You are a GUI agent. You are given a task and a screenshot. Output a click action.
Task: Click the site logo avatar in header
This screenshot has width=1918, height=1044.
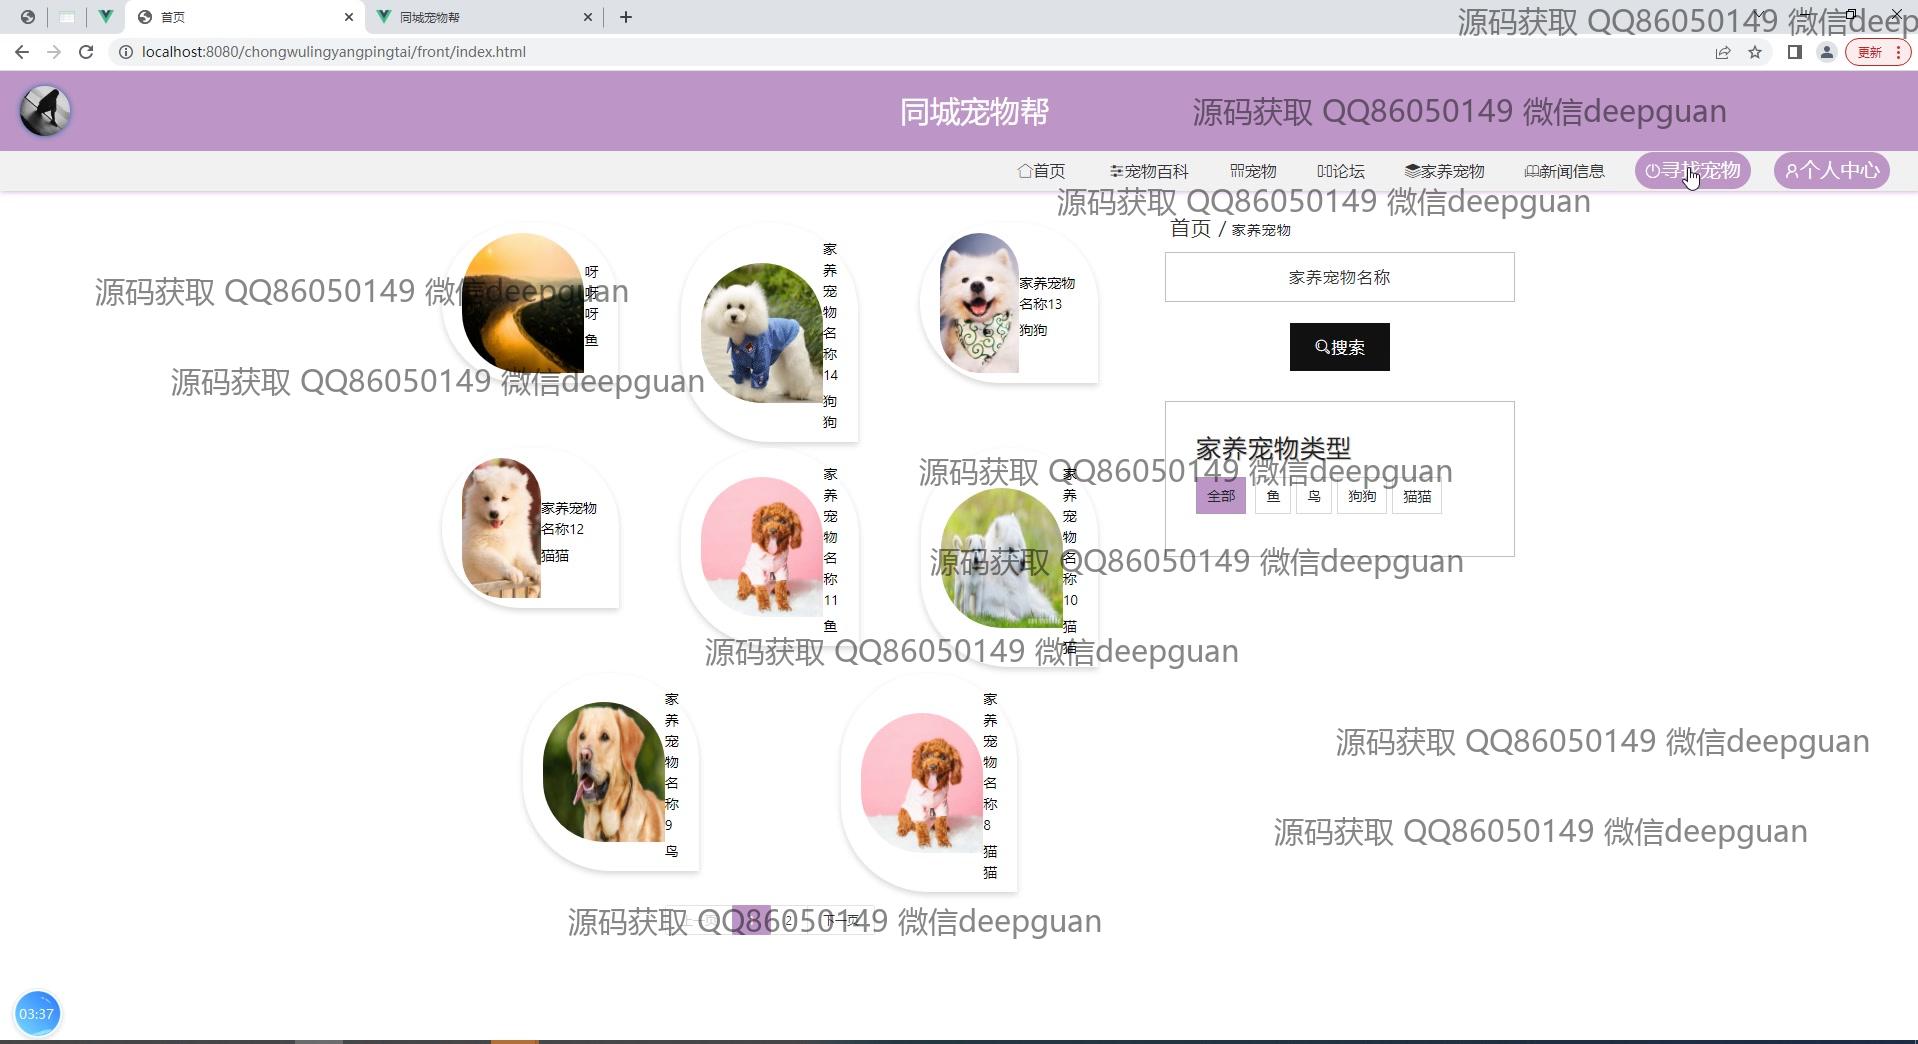point(45,111)
